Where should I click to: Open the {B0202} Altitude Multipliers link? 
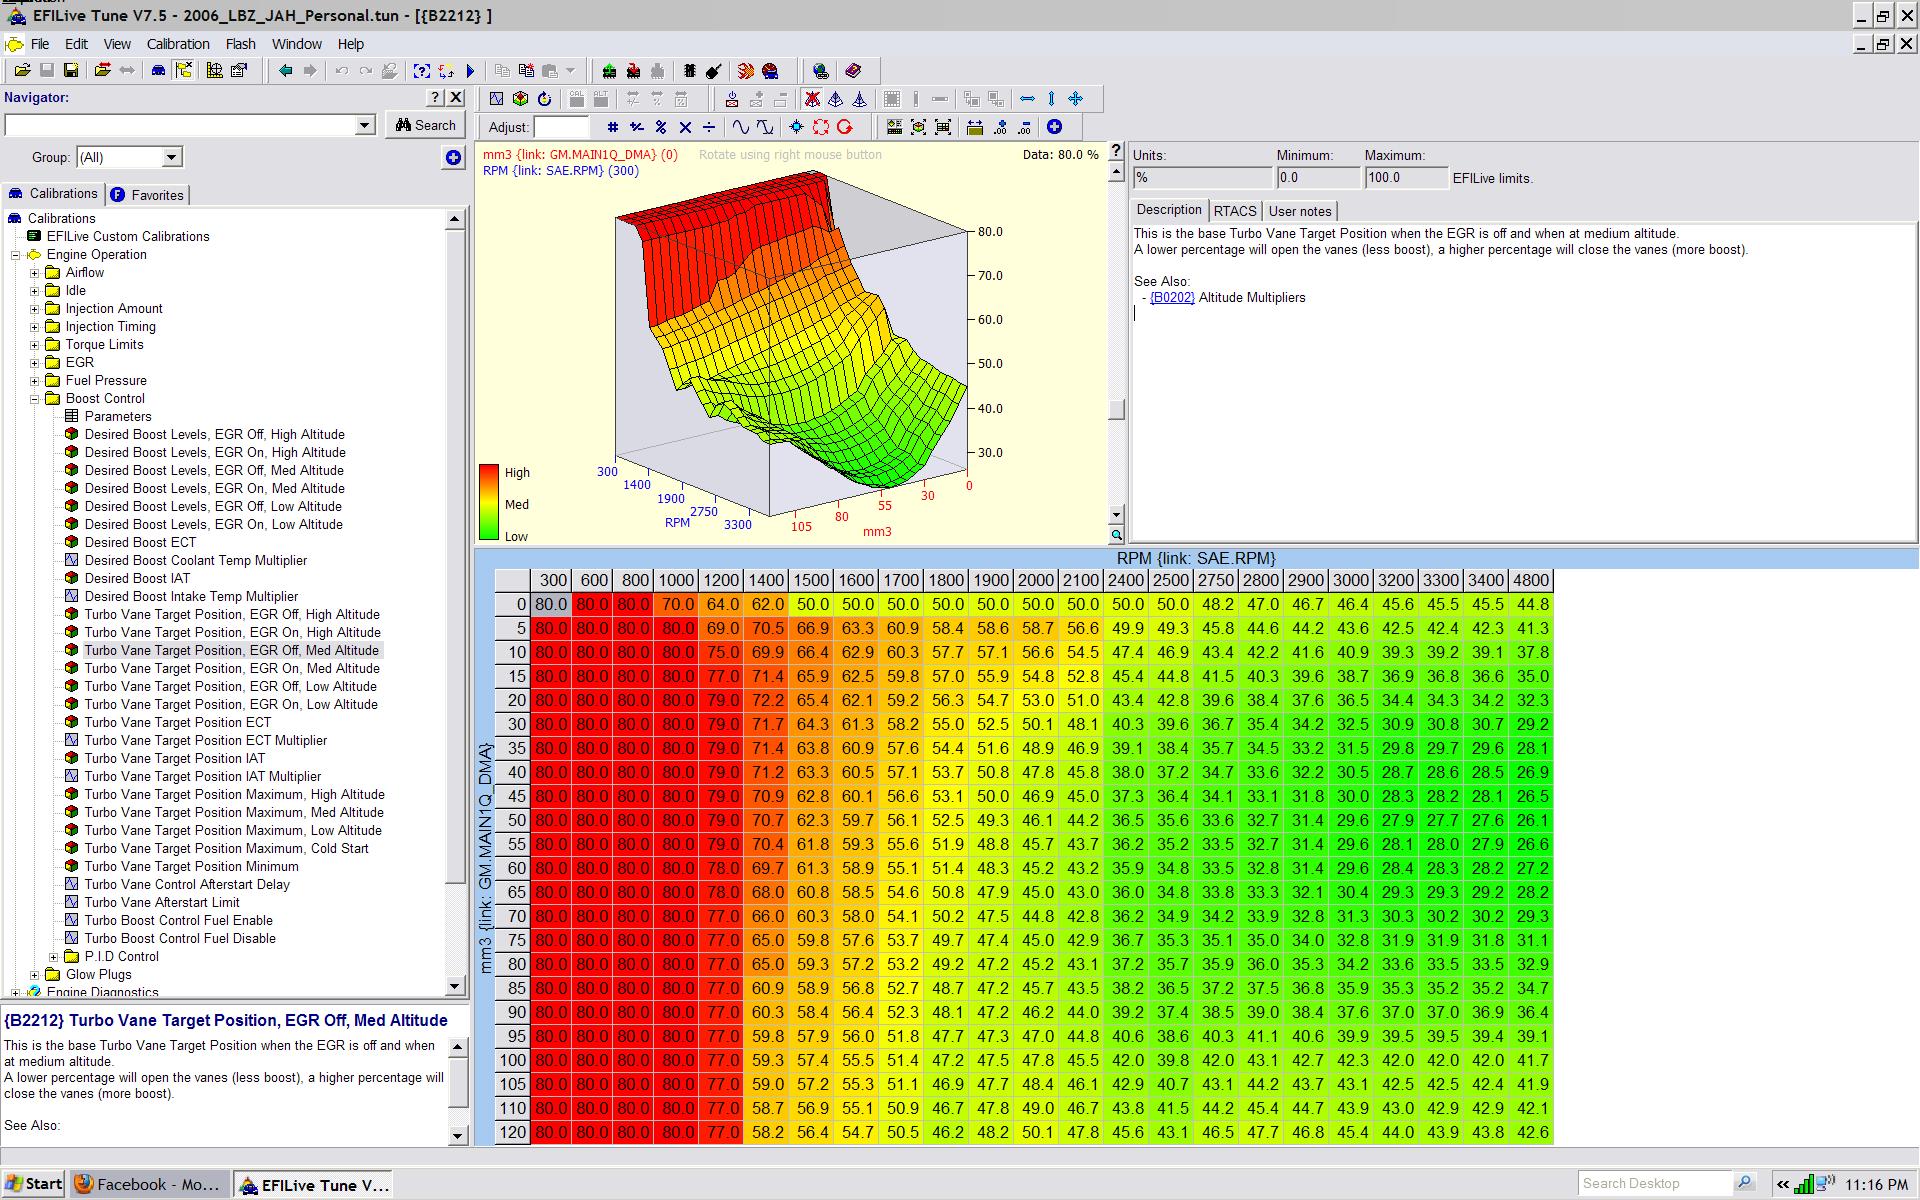[1172, 297]
